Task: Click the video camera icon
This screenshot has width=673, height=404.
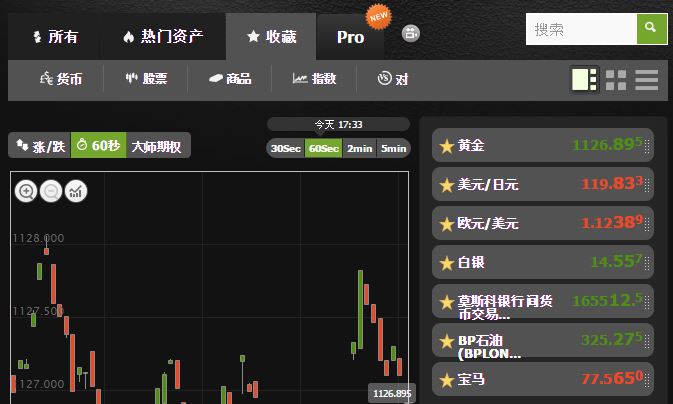Action: tap(411, 33)
